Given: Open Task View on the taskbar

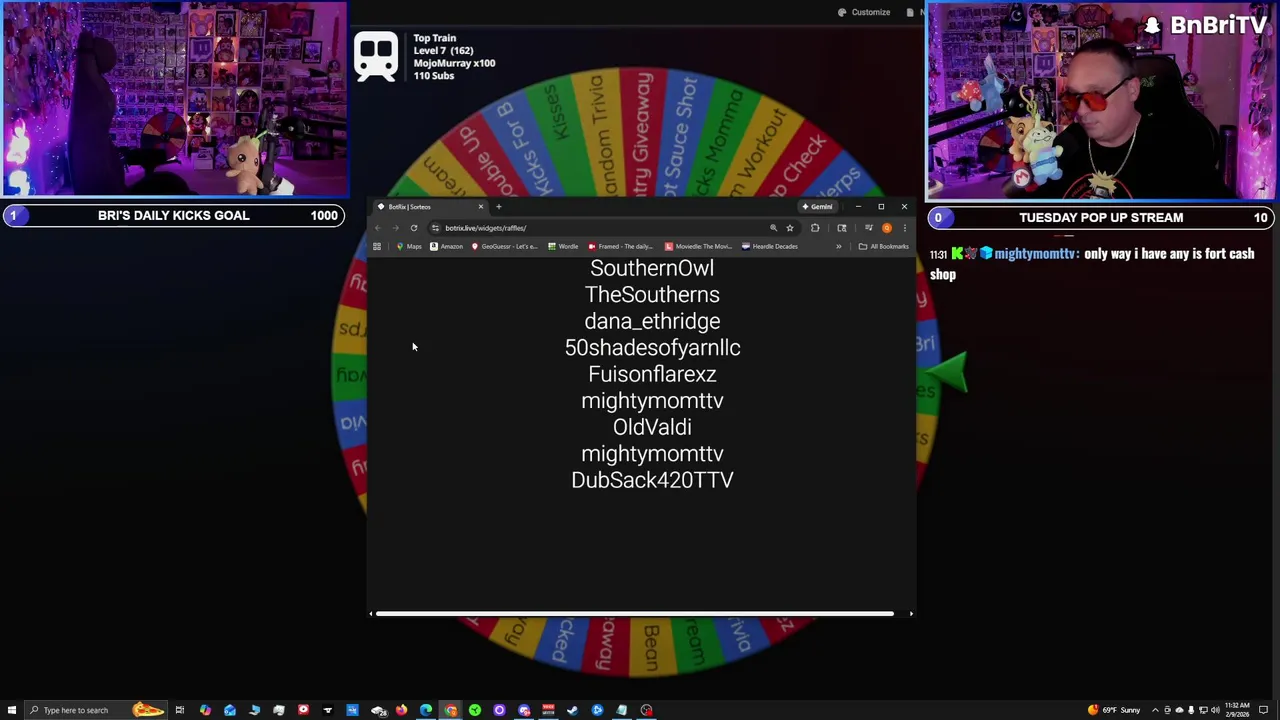Looking at the screenshot, I should [179, 710].
